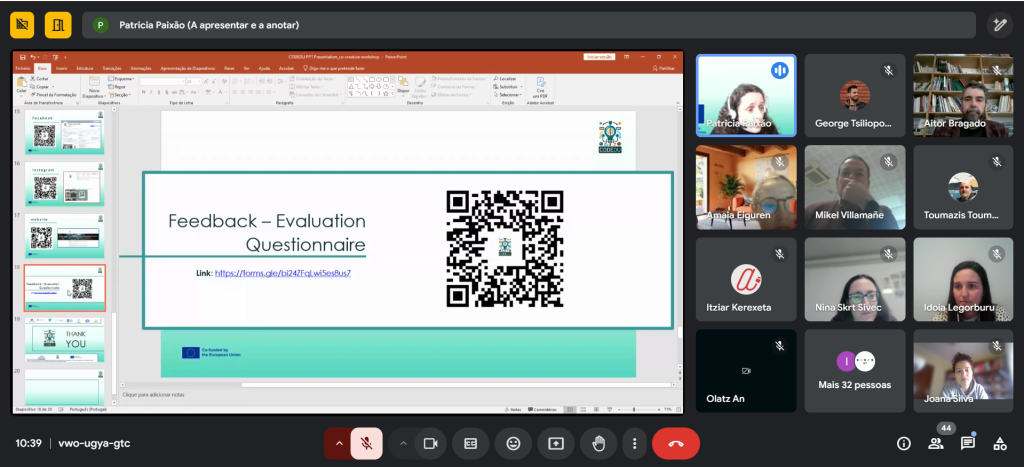Open the three-dot more options menu
The width and height of the screenshot is (1024, 467).
(x=634, y=443)
